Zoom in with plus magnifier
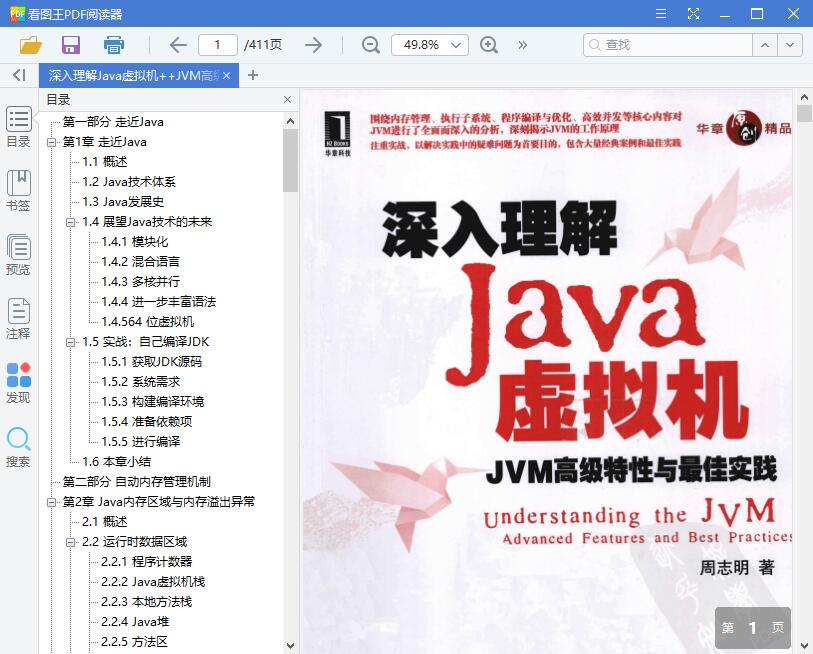 [488, 45]
